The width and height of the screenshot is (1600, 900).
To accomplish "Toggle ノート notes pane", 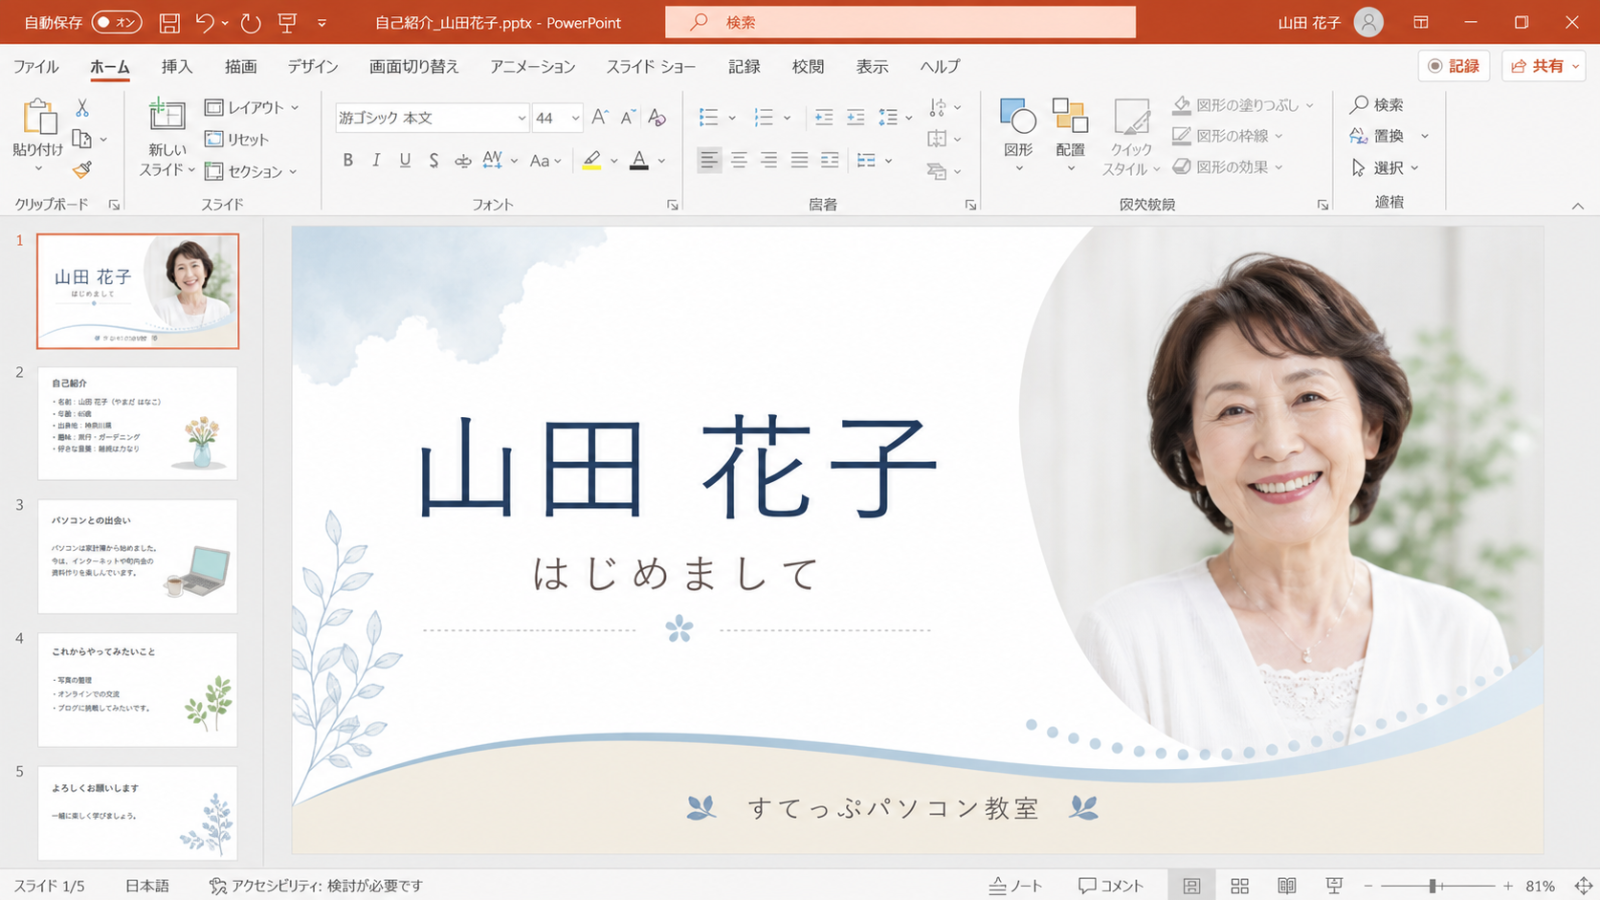I will coord(1015,886).
